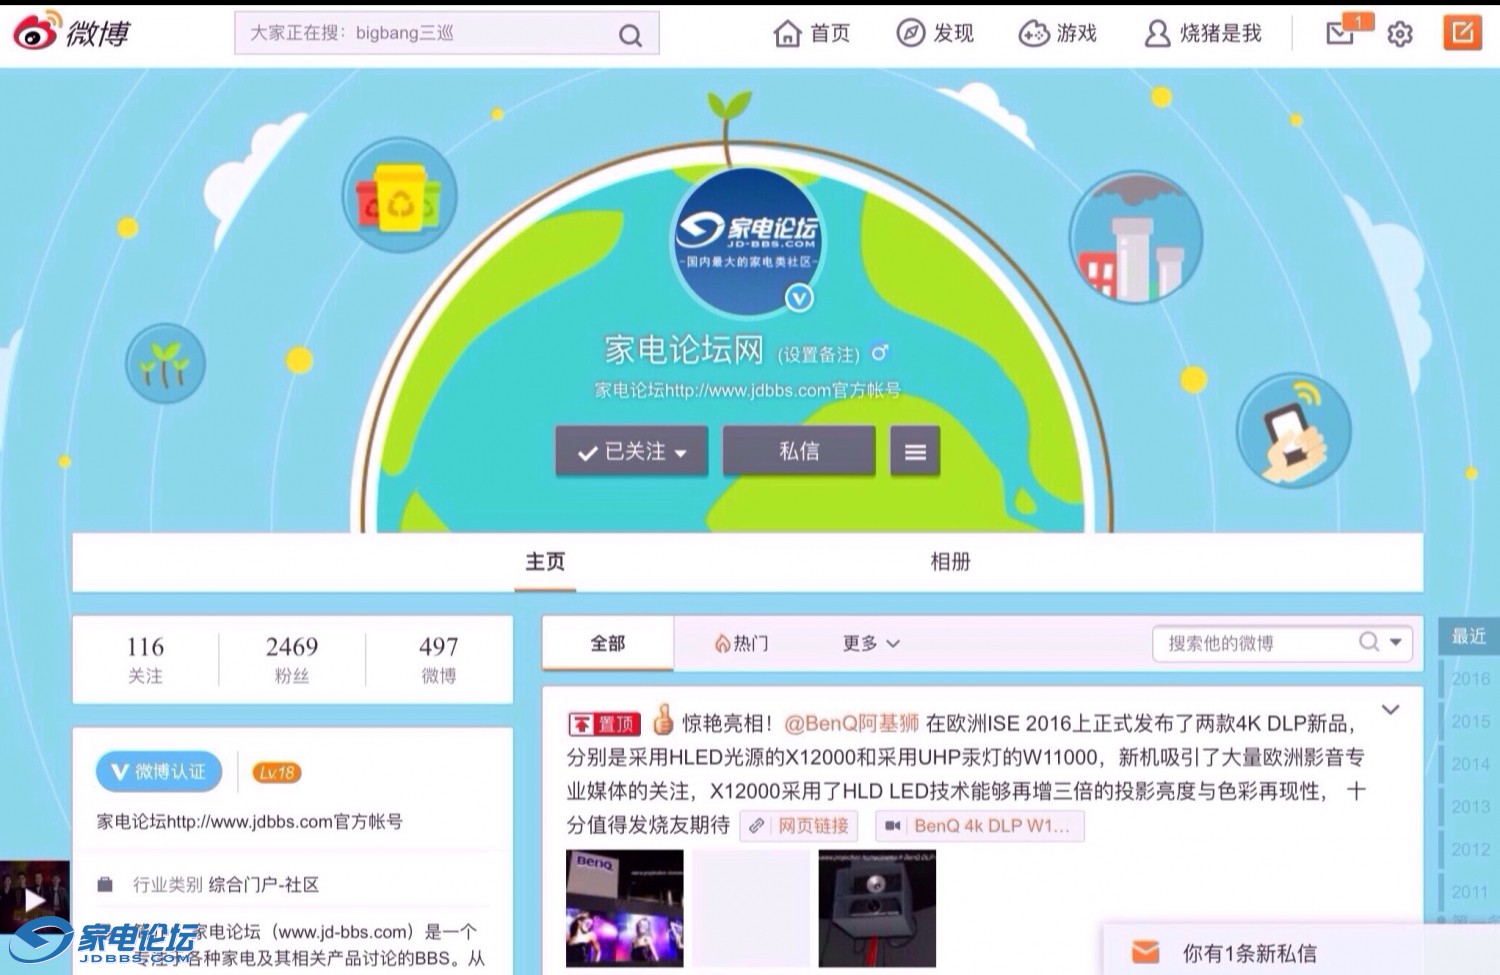Click the phone in hand circle icon
Viewport: 1500px width, 975px height.
pyautogui.click(x=1294, y=431)
